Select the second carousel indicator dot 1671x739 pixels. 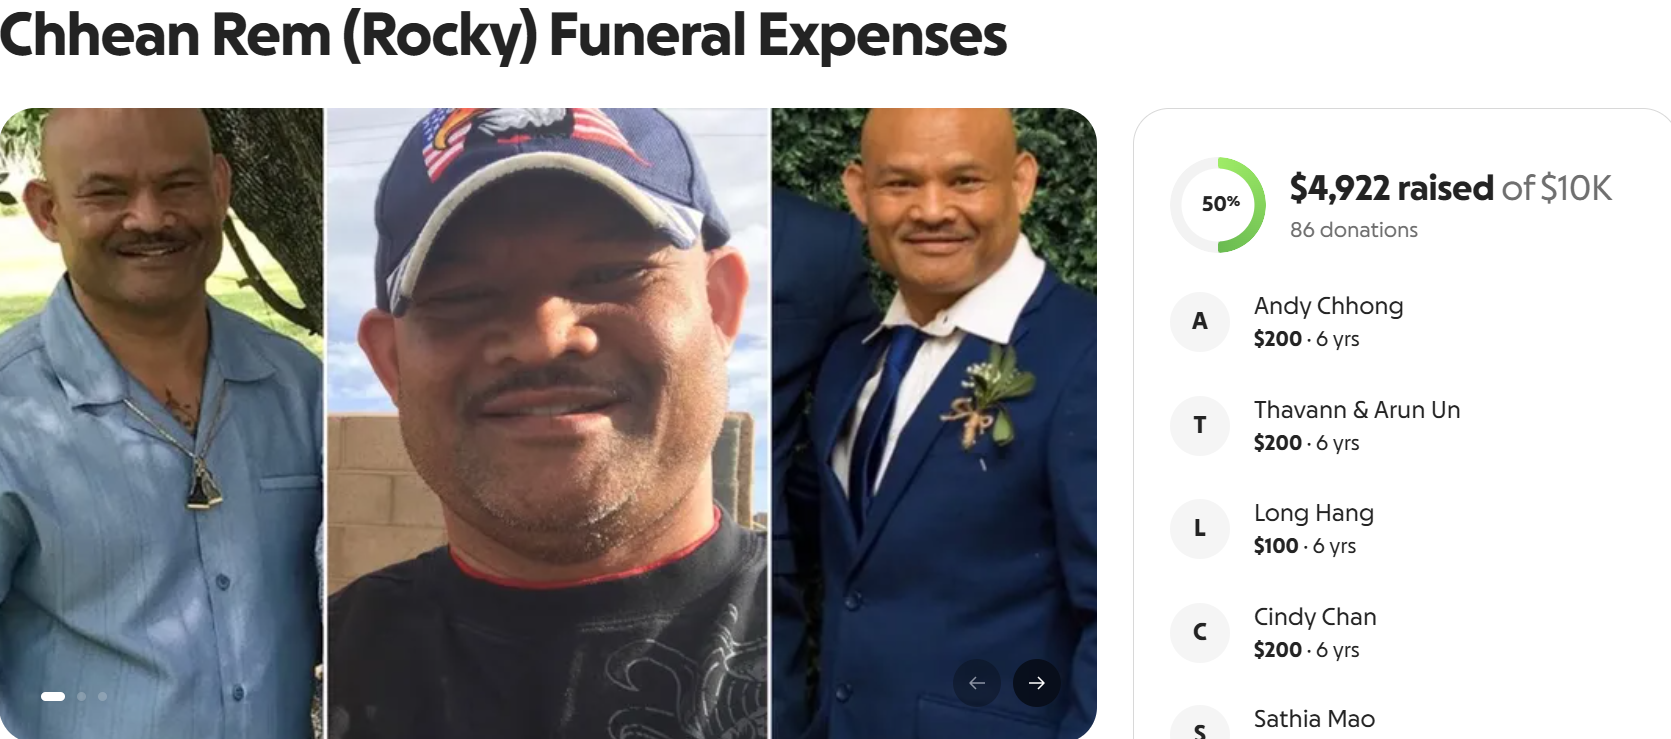[82, 696]
